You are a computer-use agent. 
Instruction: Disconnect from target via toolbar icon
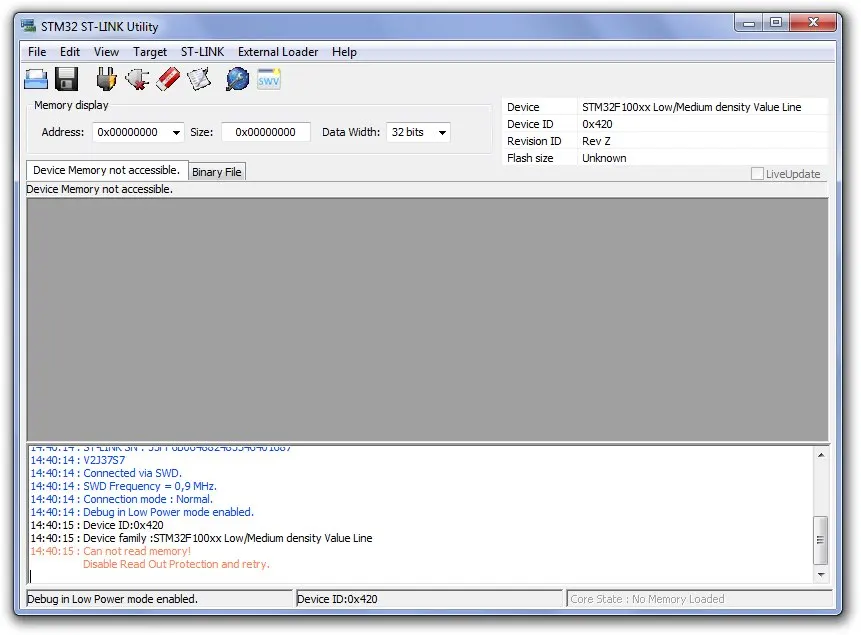[x=137, y=79]
